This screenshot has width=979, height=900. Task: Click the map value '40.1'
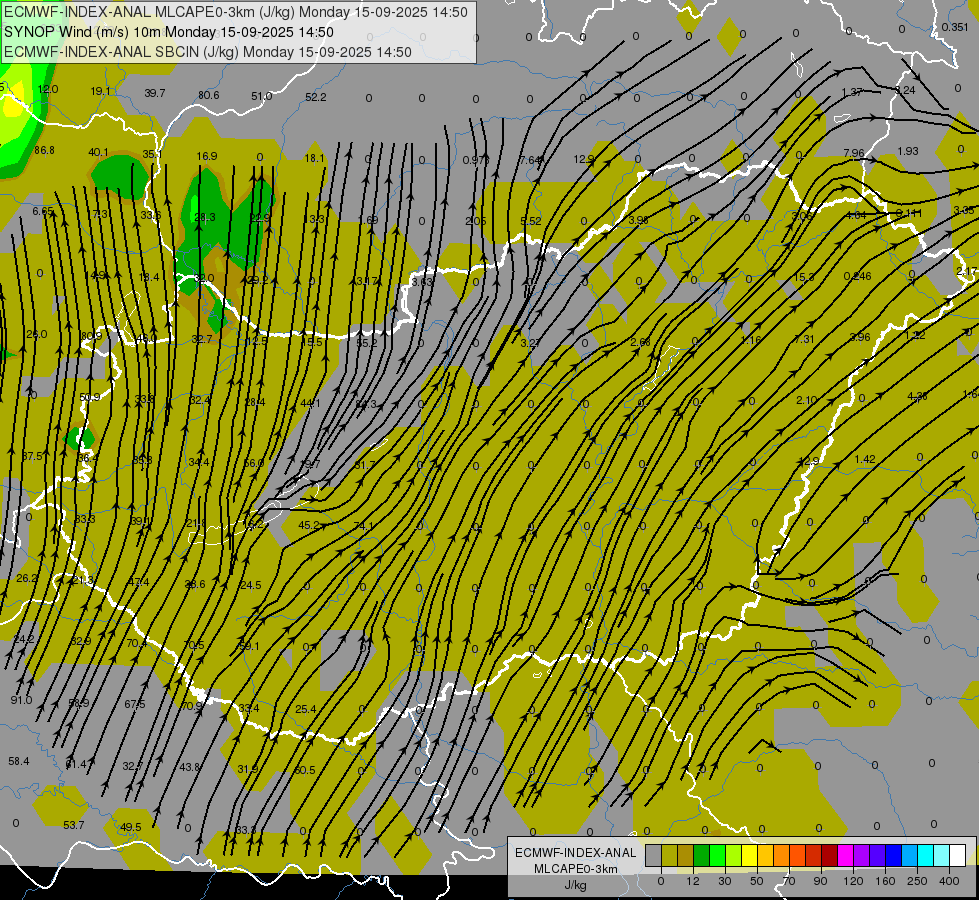click(99, 152)
